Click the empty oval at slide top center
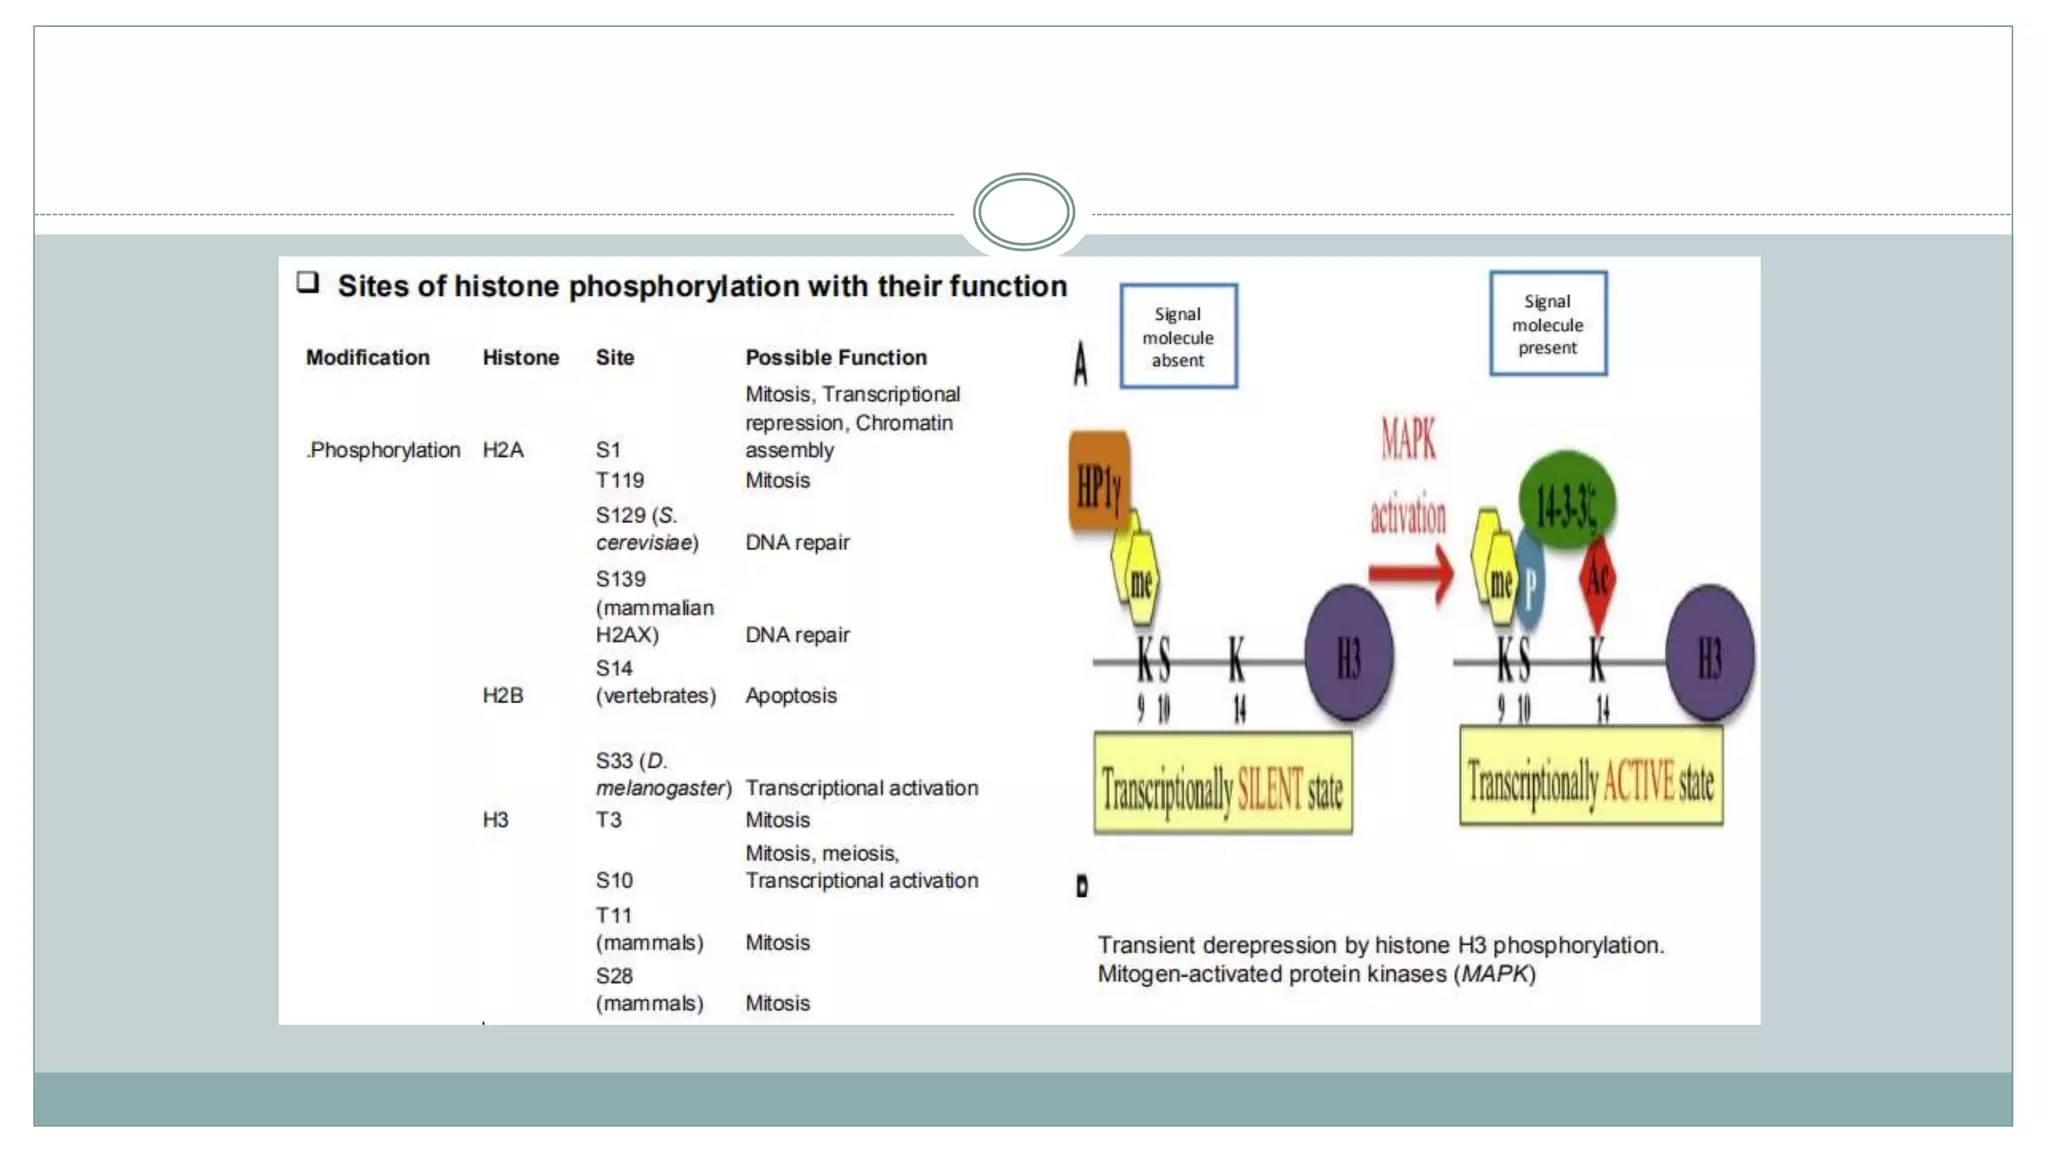The image size is (2048, 1152). pyautogui.click(x=1023, y=212)
